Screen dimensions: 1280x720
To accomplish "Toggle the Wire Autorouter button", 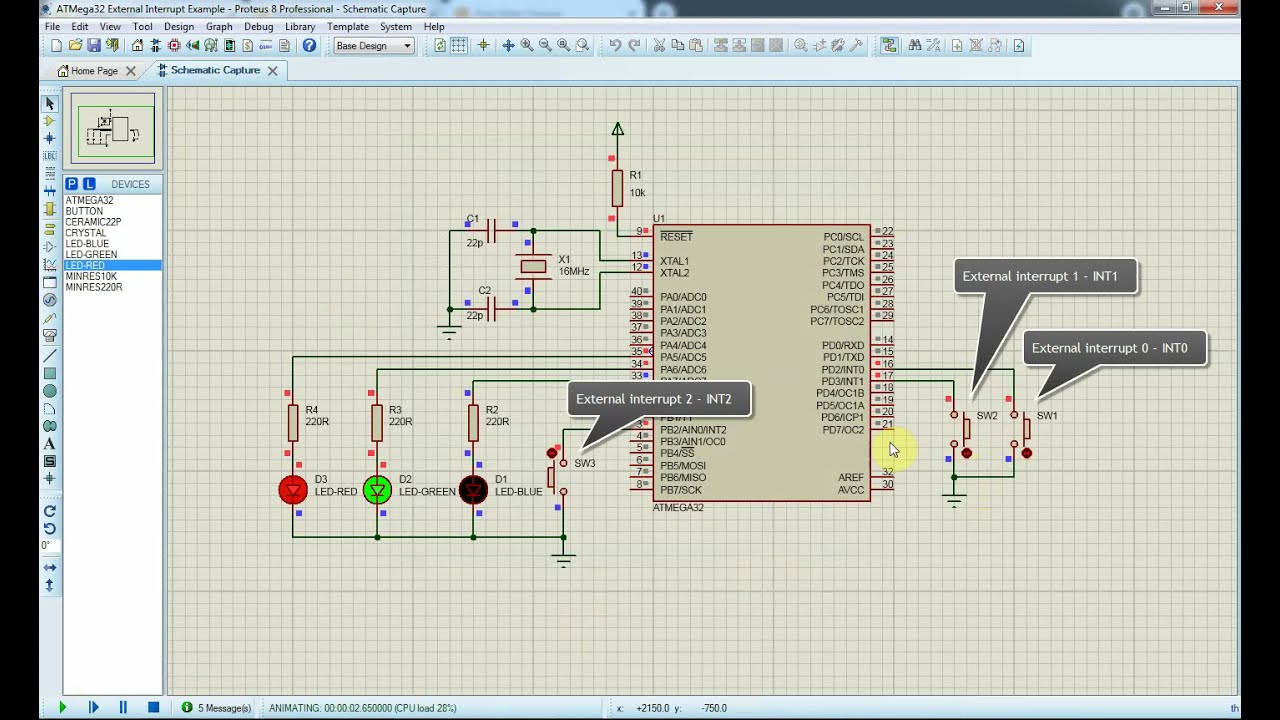I will tap(889, 46).
